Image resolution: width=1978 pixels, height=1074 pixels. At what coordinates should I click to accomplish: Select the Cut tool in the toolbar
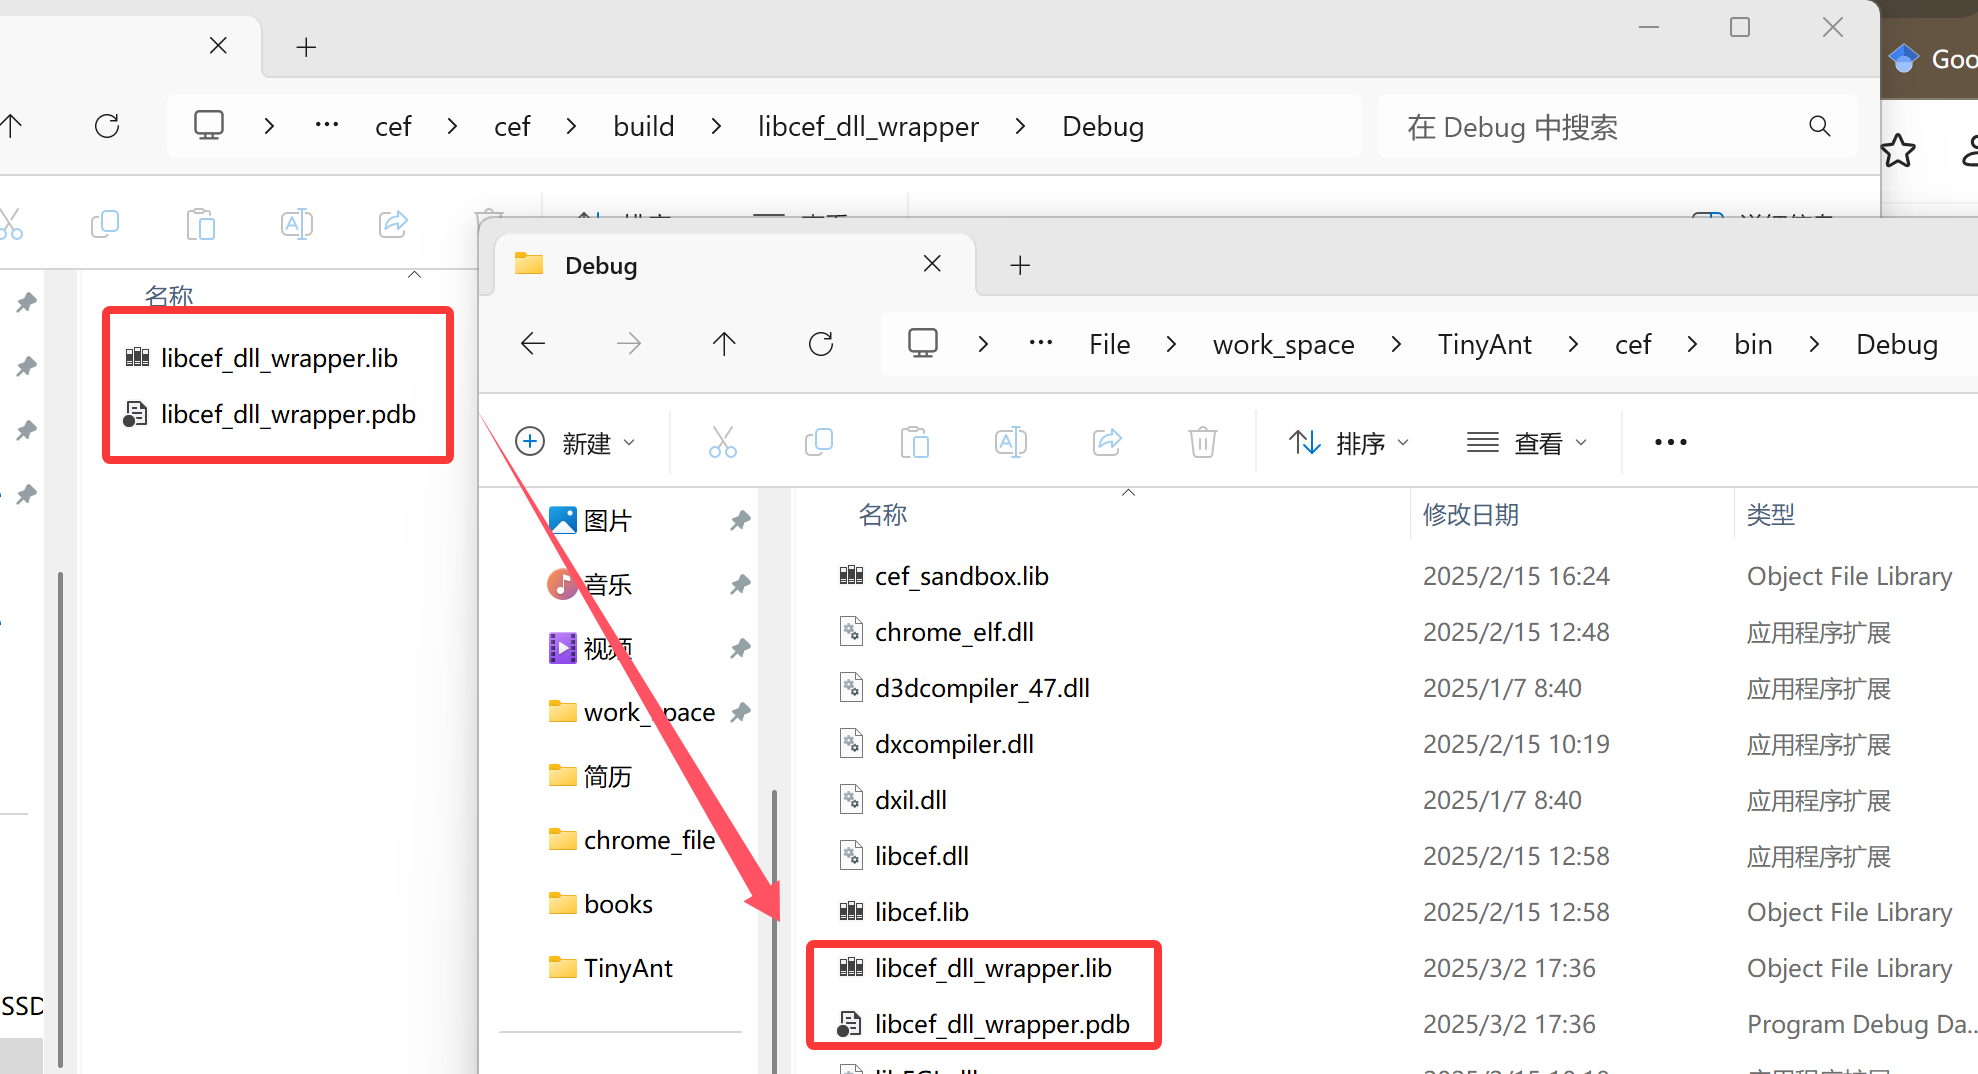click(722, 441)
